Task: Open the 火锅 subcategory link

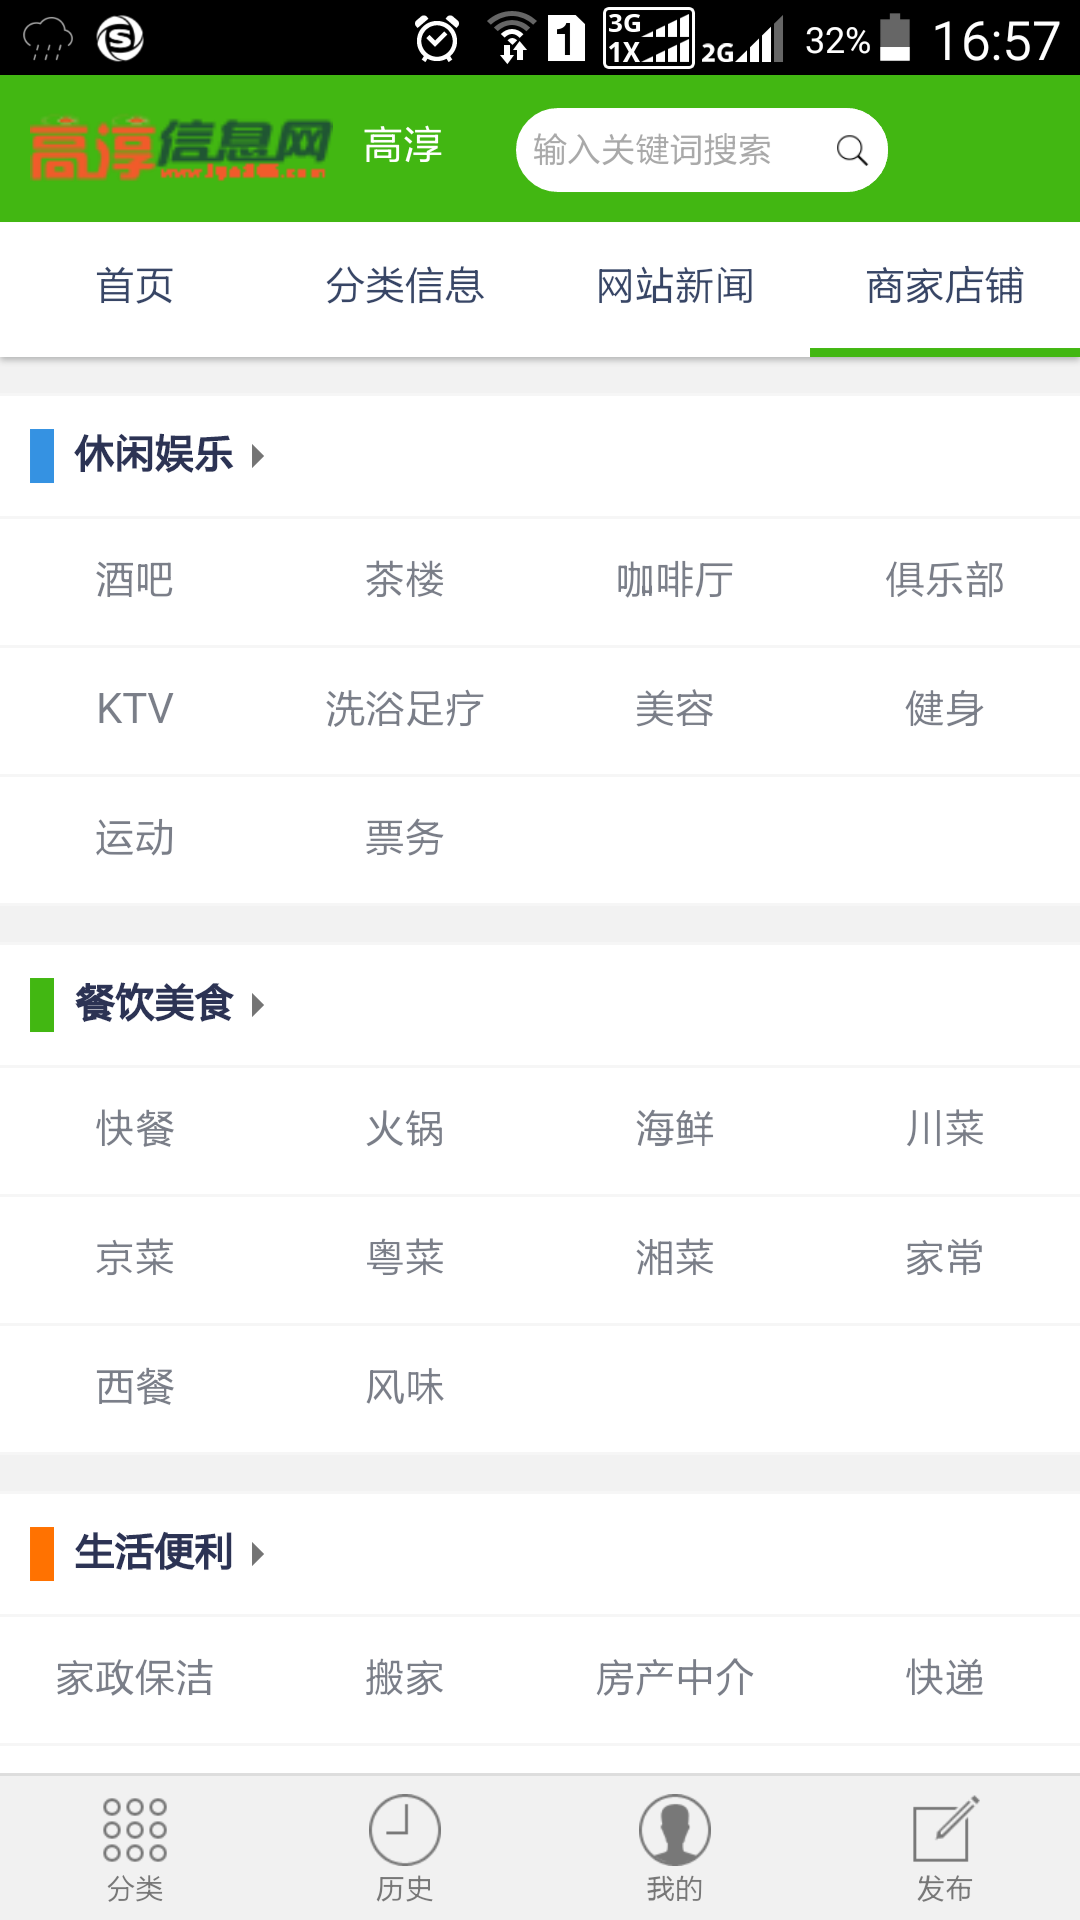Action: coord(405,1130)
